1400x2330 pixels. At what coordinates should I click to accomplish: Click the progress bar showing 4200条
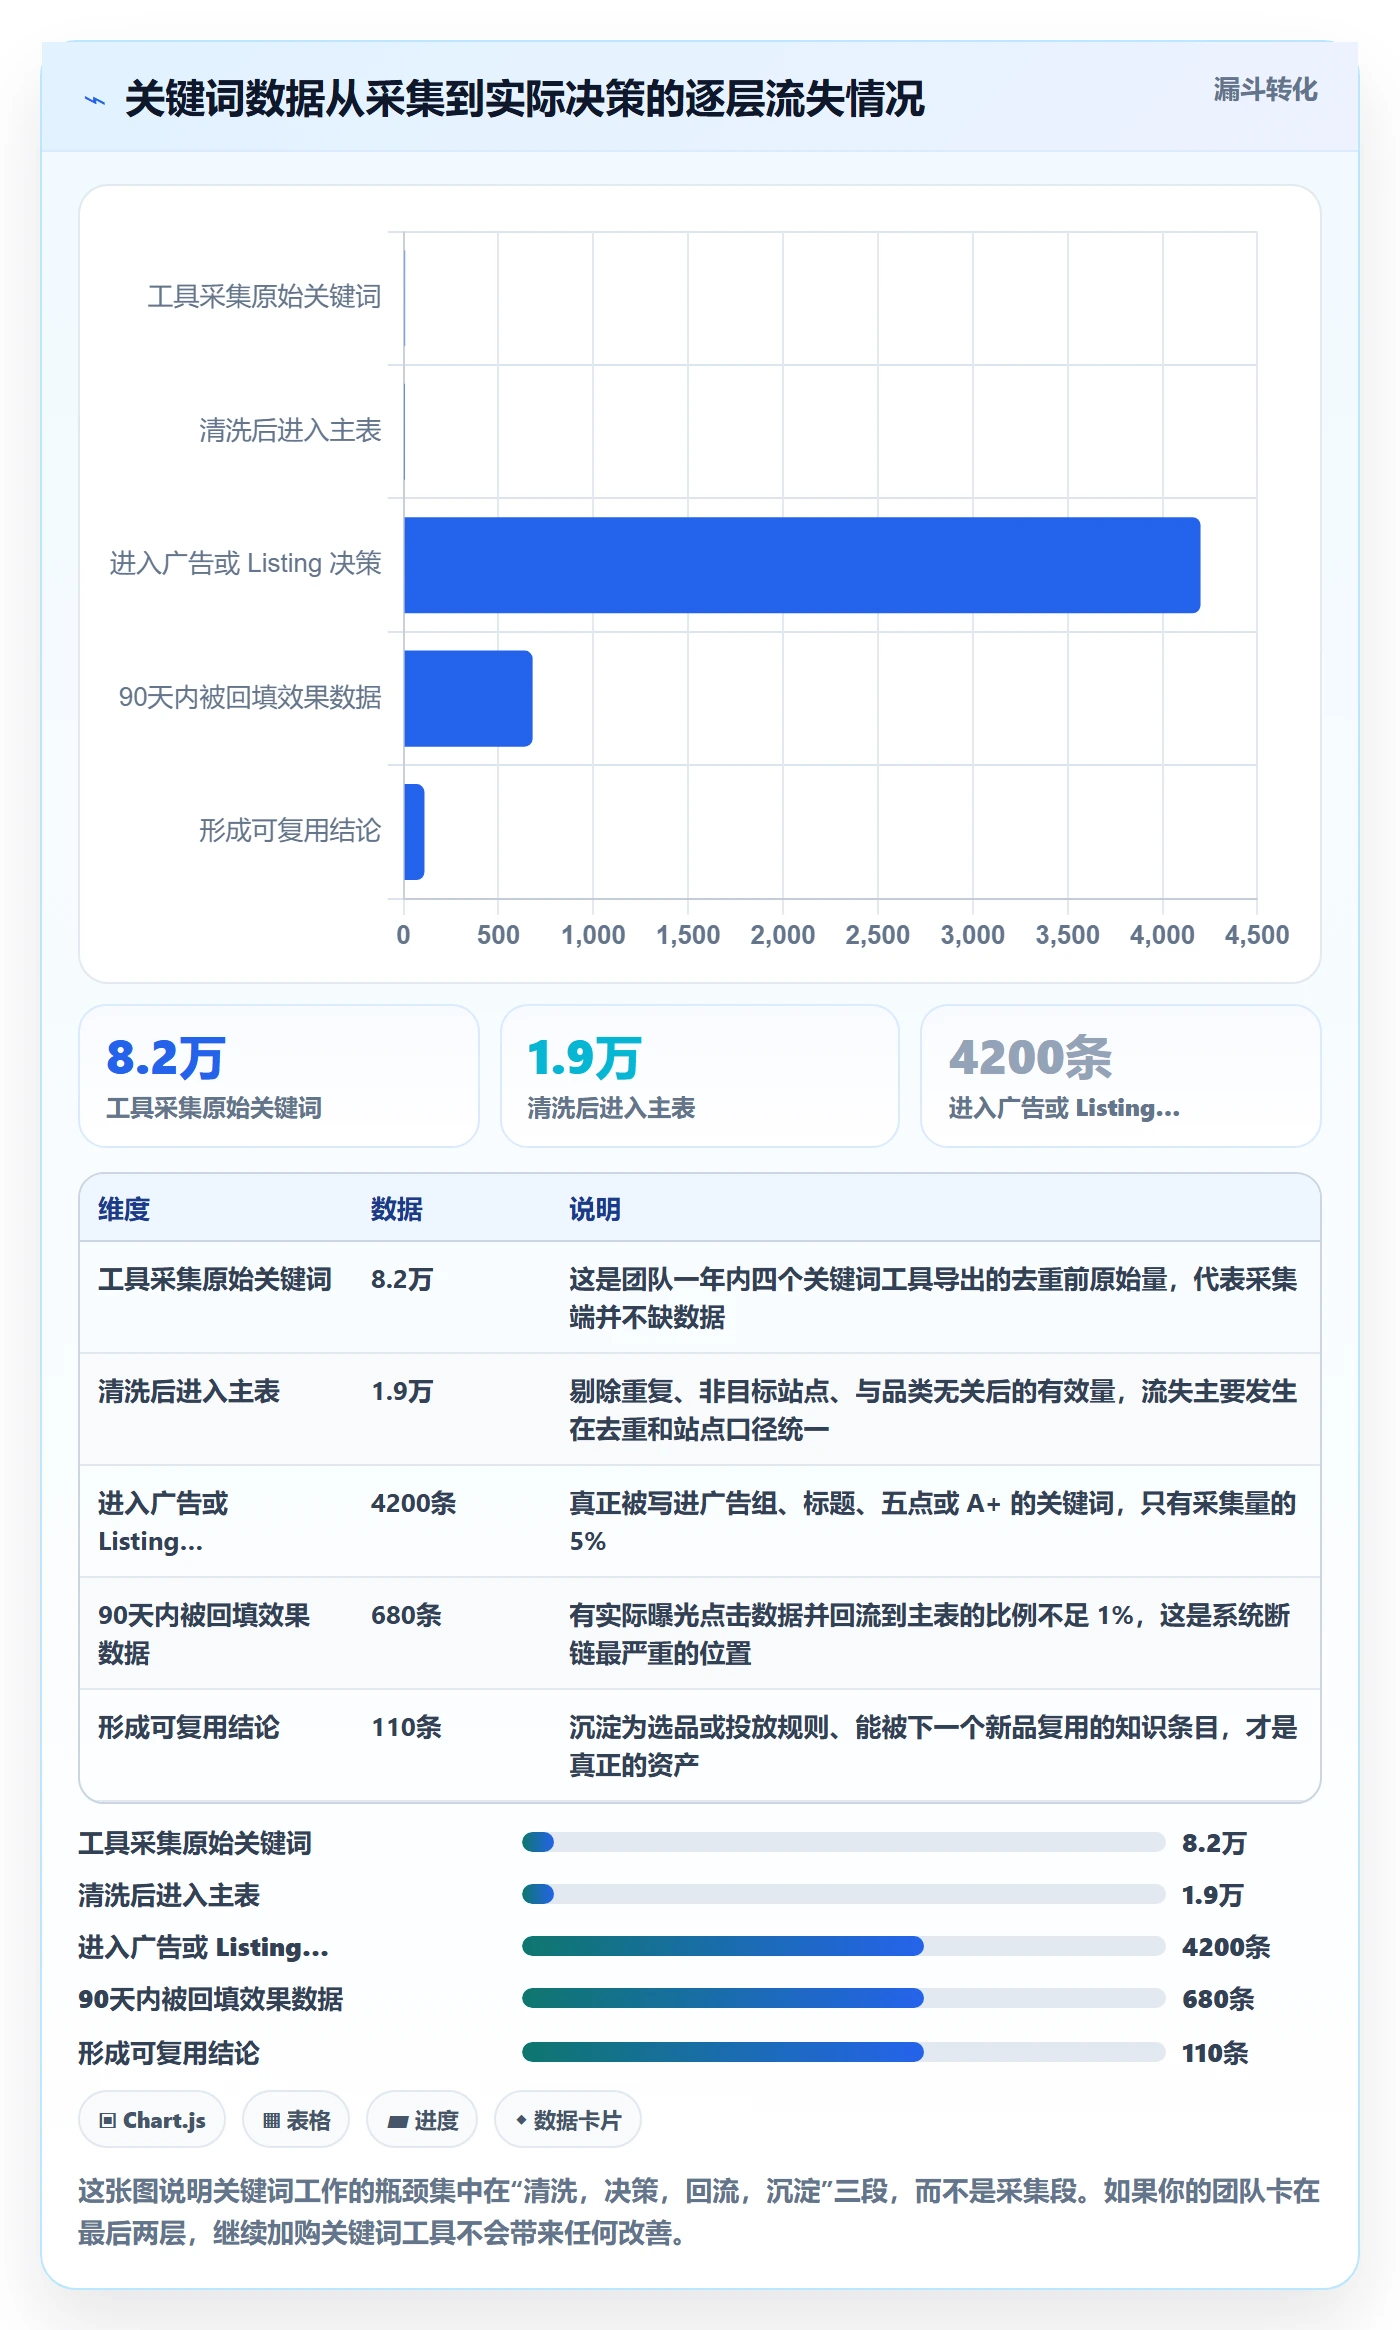click(x=843, y=1946)
